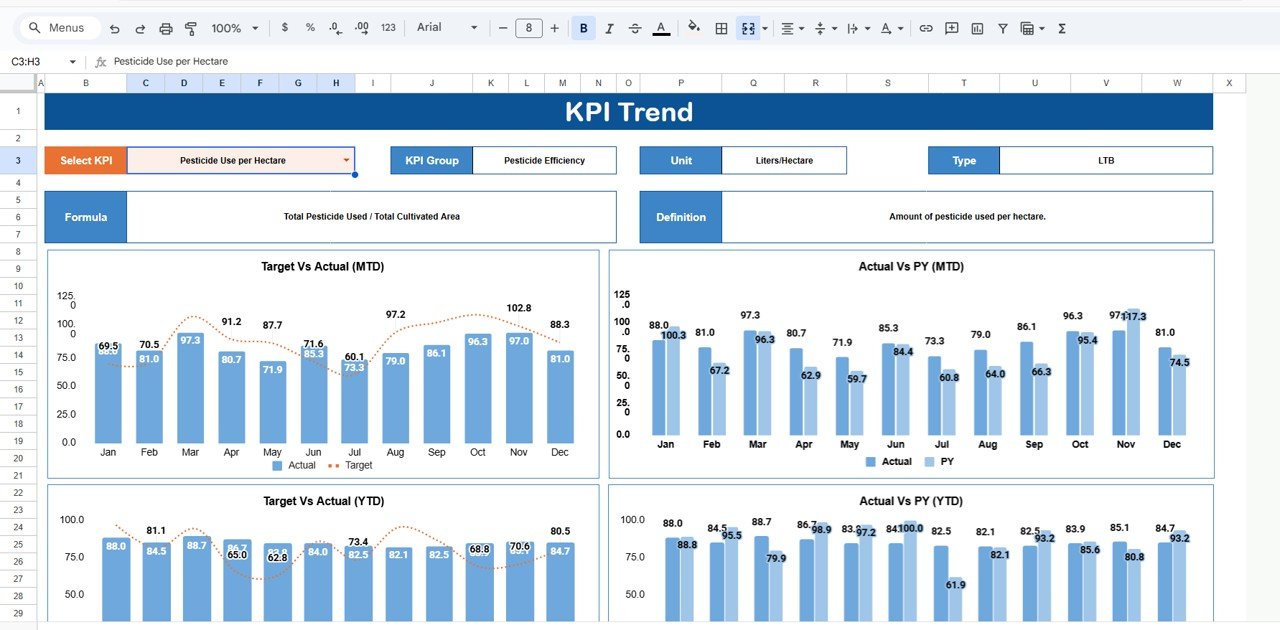Toggle bold formatting off
The image size is (1280, 630).
(583, 28)
